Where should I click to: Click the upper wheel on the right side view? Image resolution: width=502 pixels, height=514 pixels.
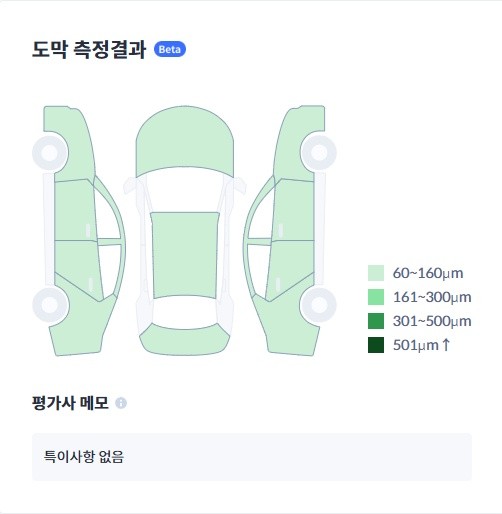319,153
